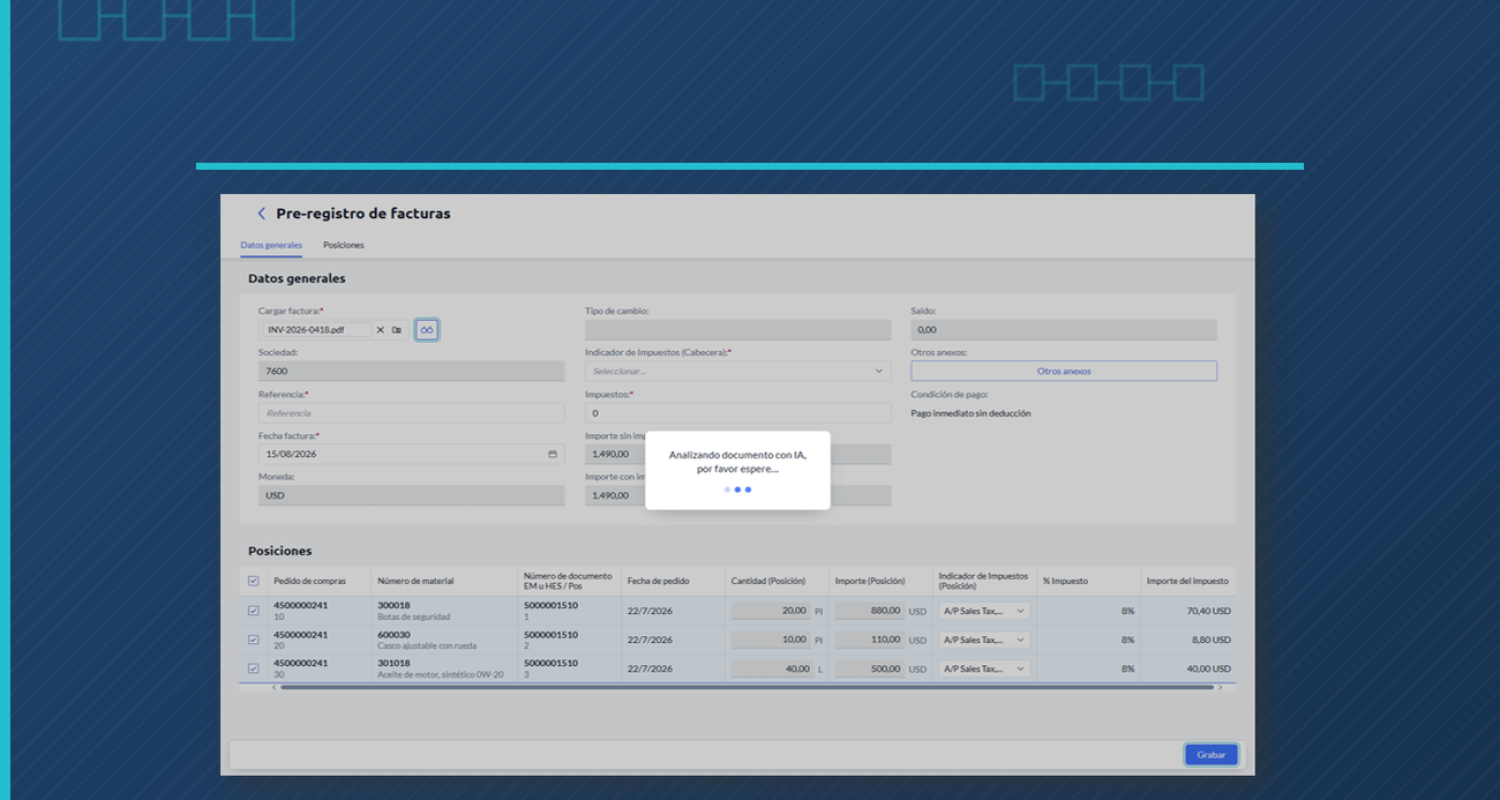Image resolution: width=1500 pixels, height=800 pixels.
Task: Click Pedido de compras column header
Action: [x=310, y=581]
